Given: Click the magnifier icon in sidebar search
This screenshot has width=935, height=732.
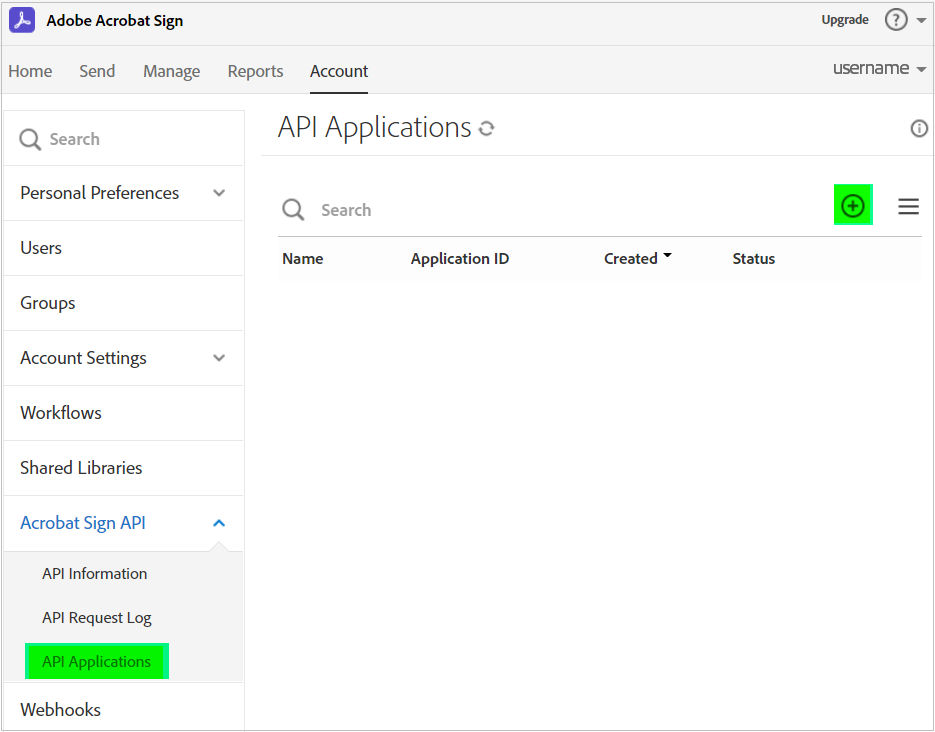Looking at the screenshot, I should [x=31, y=139].
